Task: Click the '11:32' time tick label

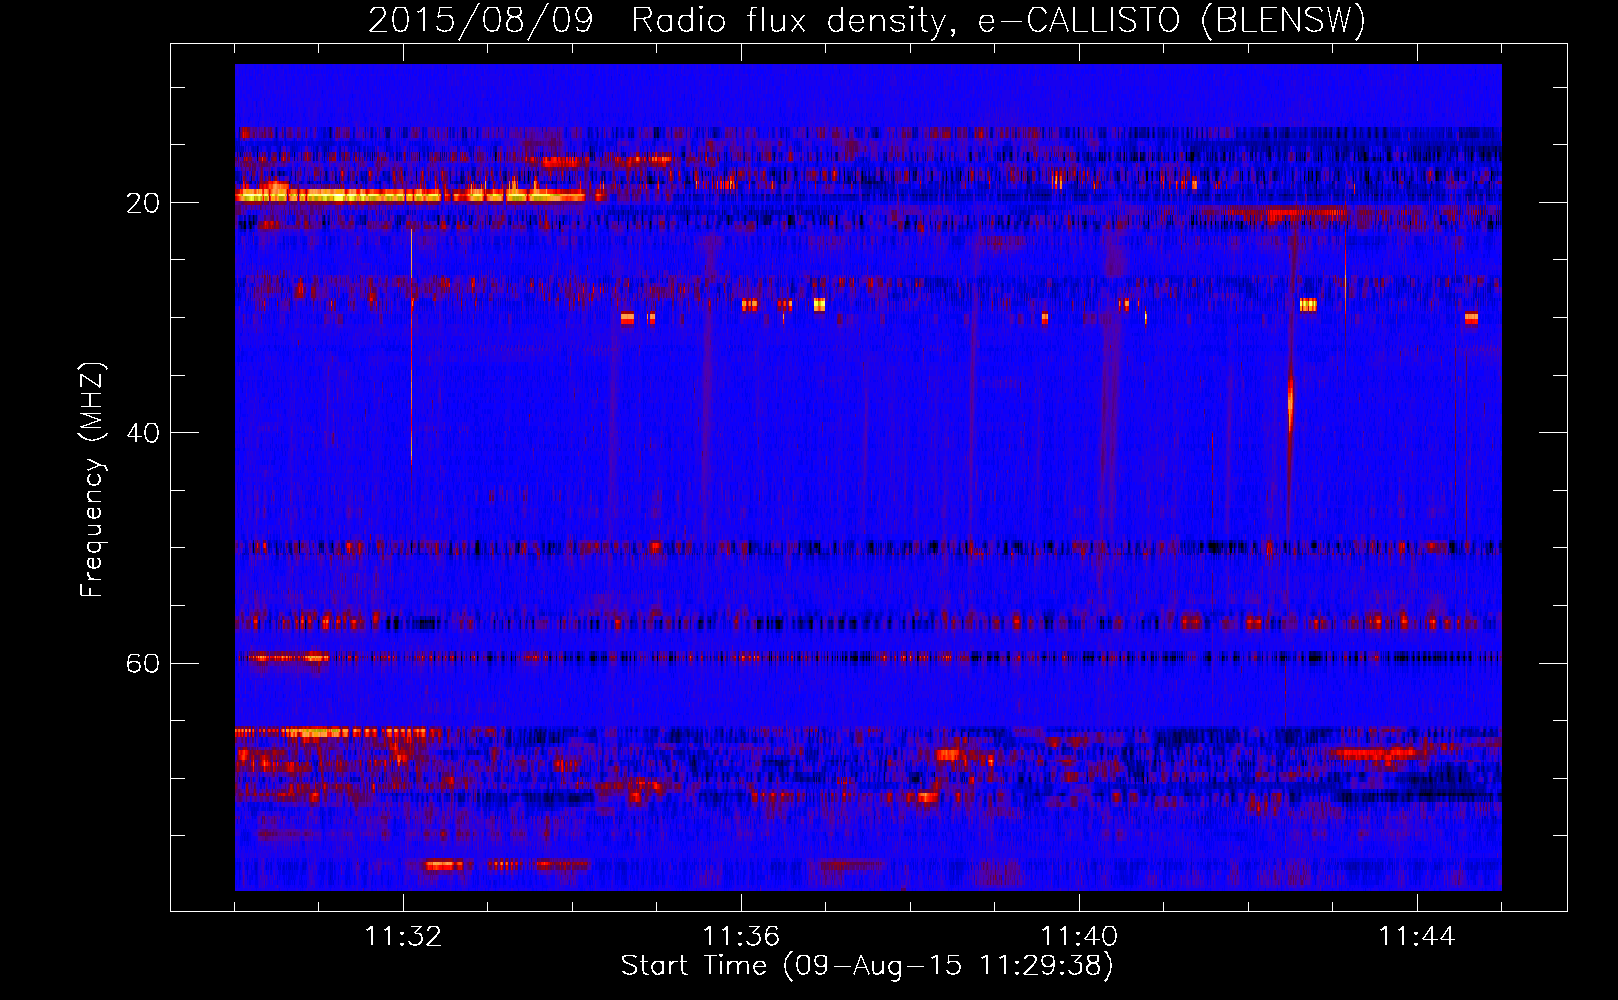Action: click(x=403, y=936)
